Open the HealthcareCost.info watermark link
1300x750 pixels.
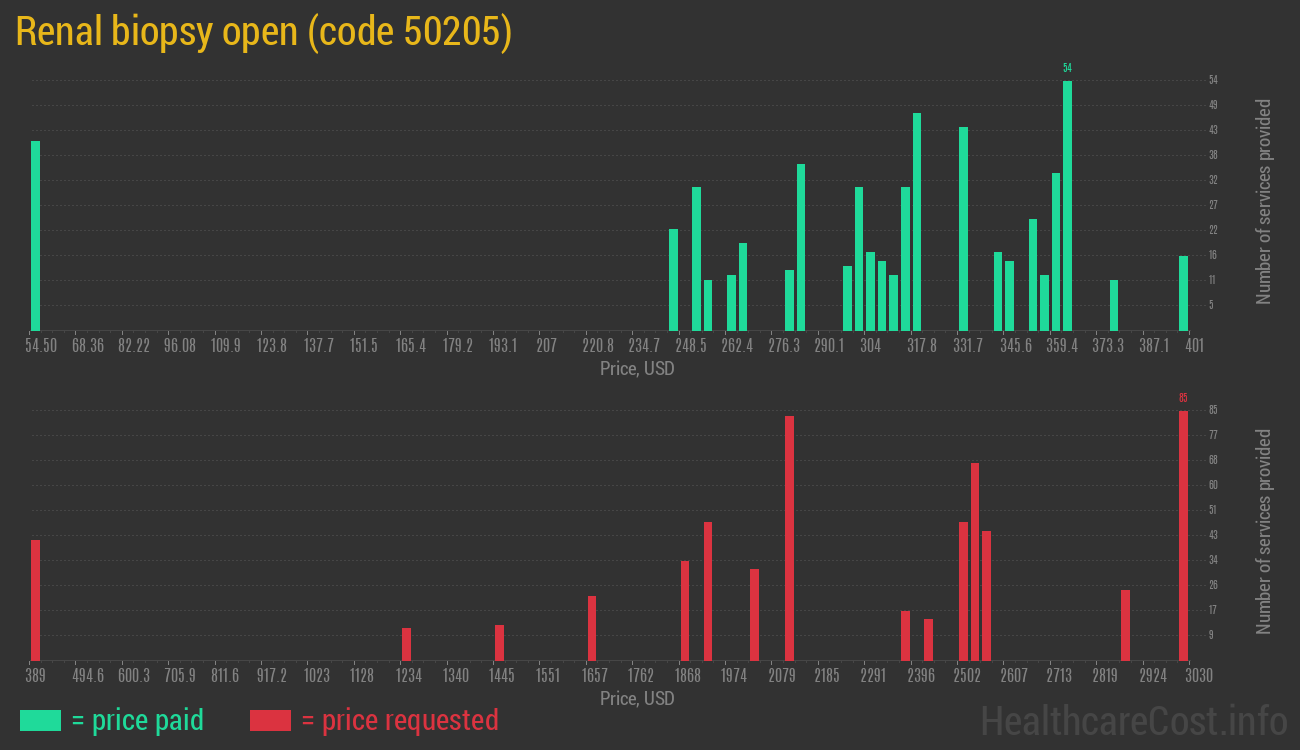pos(1133,720)
